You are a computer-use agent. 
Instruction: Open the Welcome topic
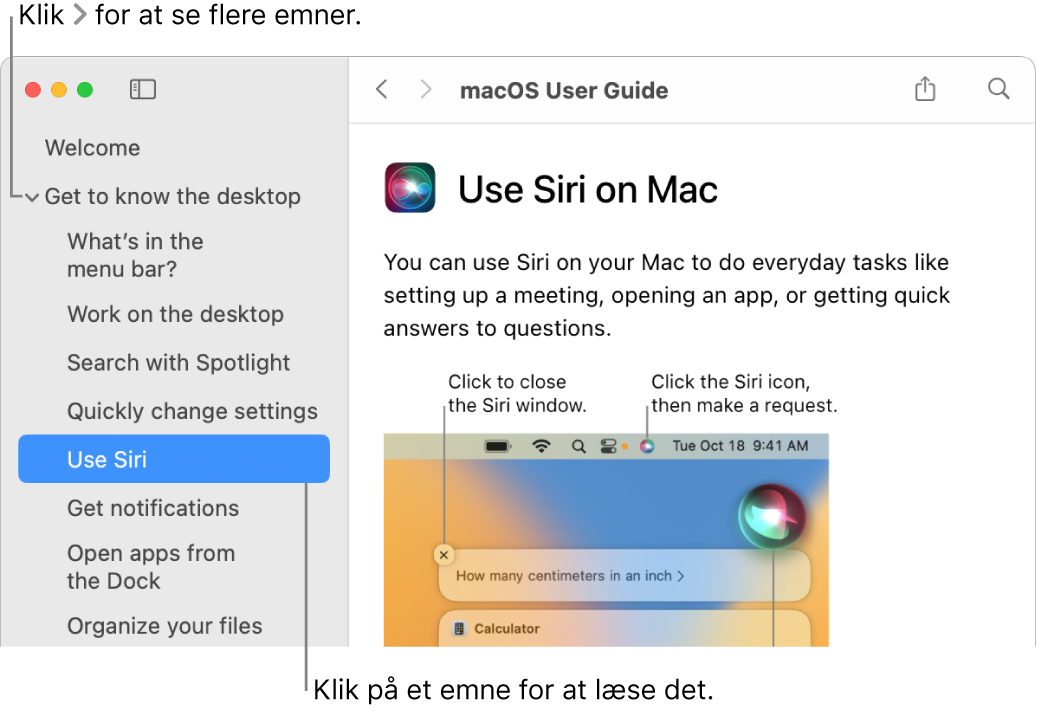tap(93, 147)
